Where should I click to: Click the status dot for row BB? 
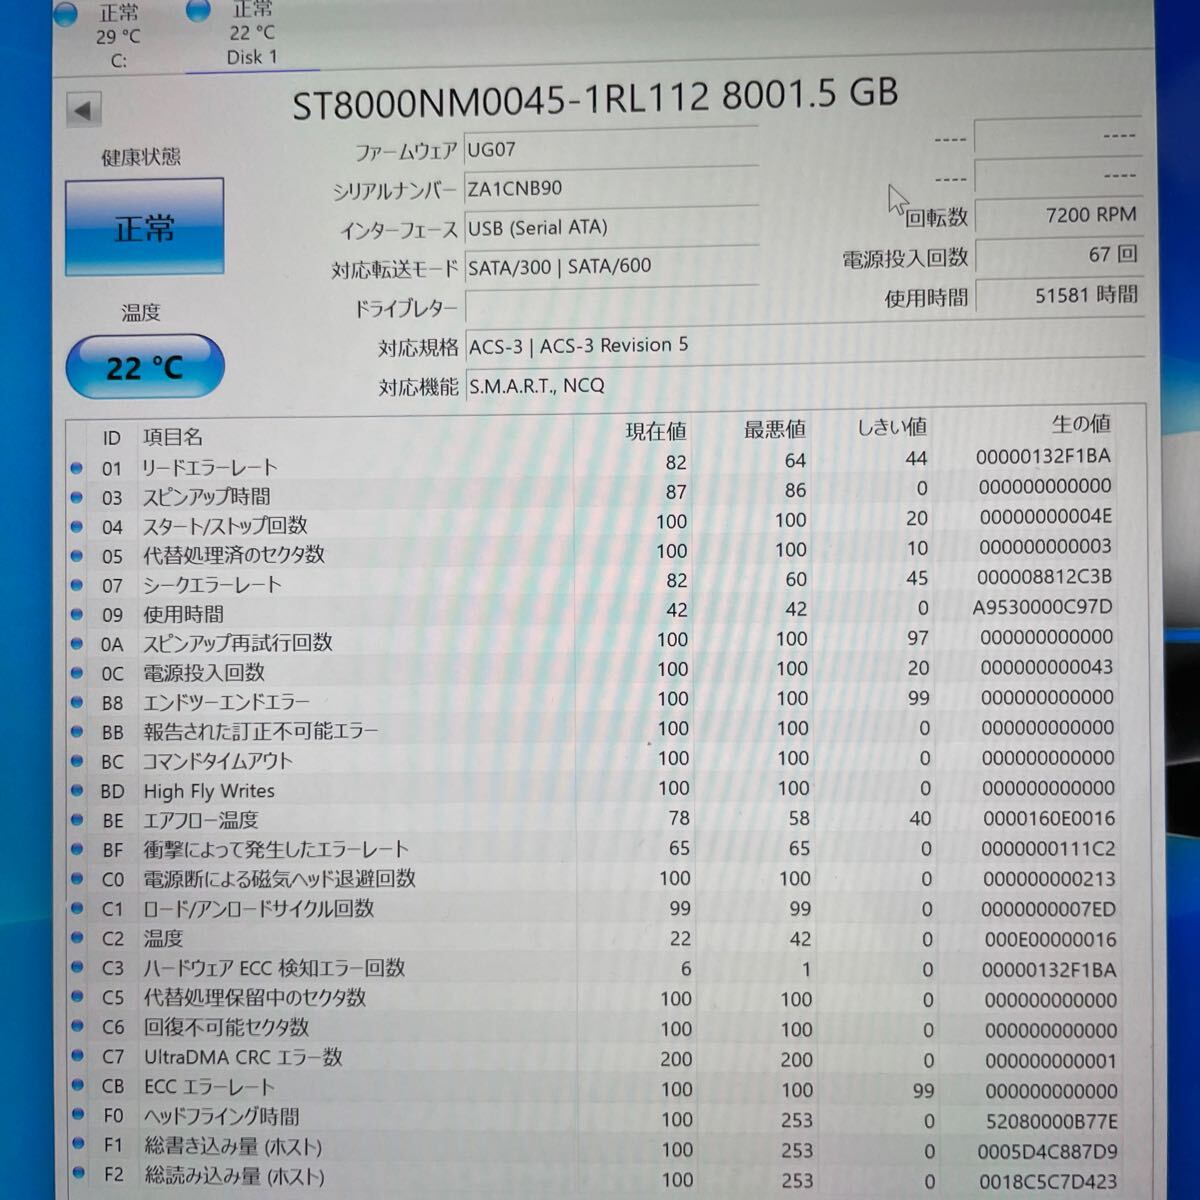pos(77,732)
